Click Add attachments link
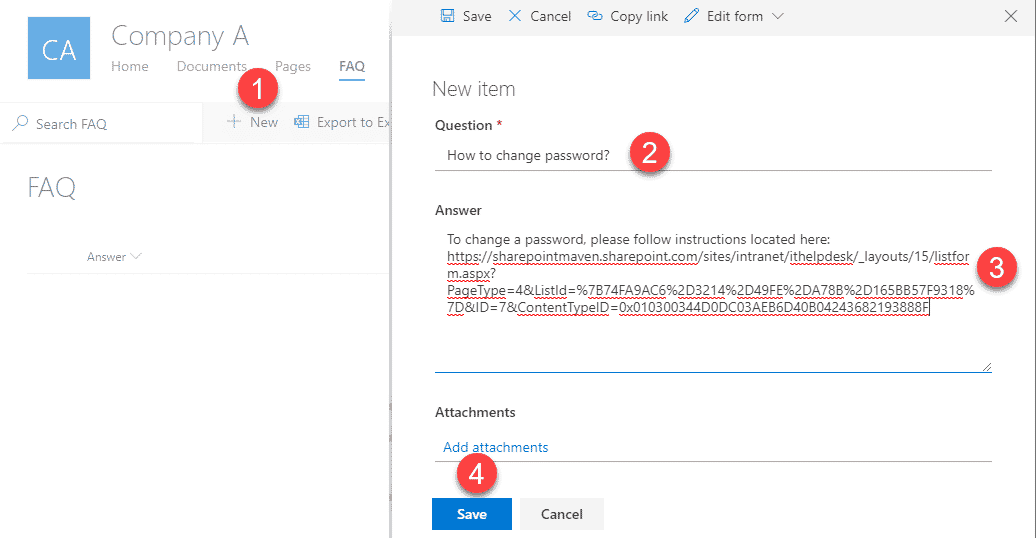This screenshot has height=538, width=1036. tap(496, 447)
